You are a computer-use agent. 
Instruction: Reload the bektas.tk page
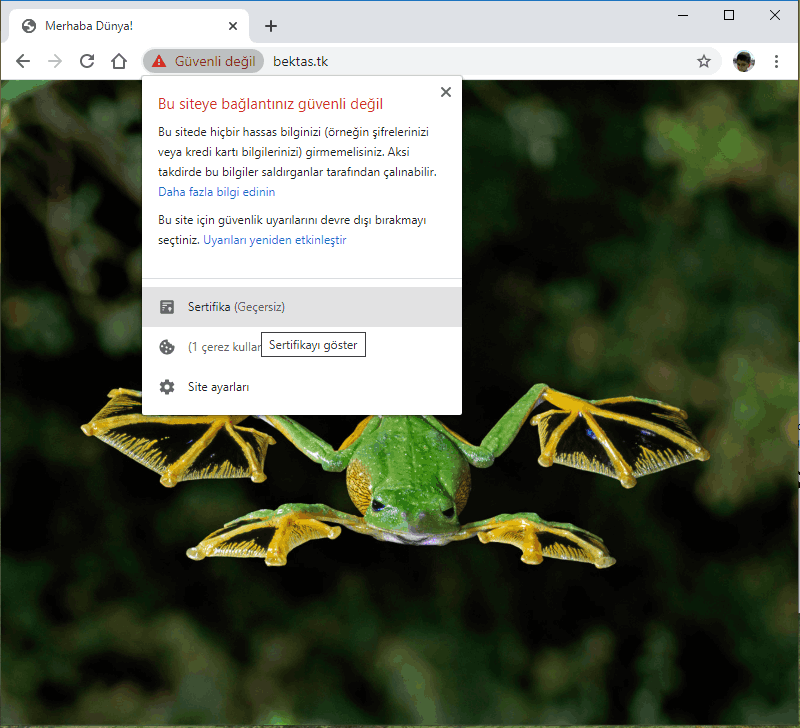(x=87, y=61)
